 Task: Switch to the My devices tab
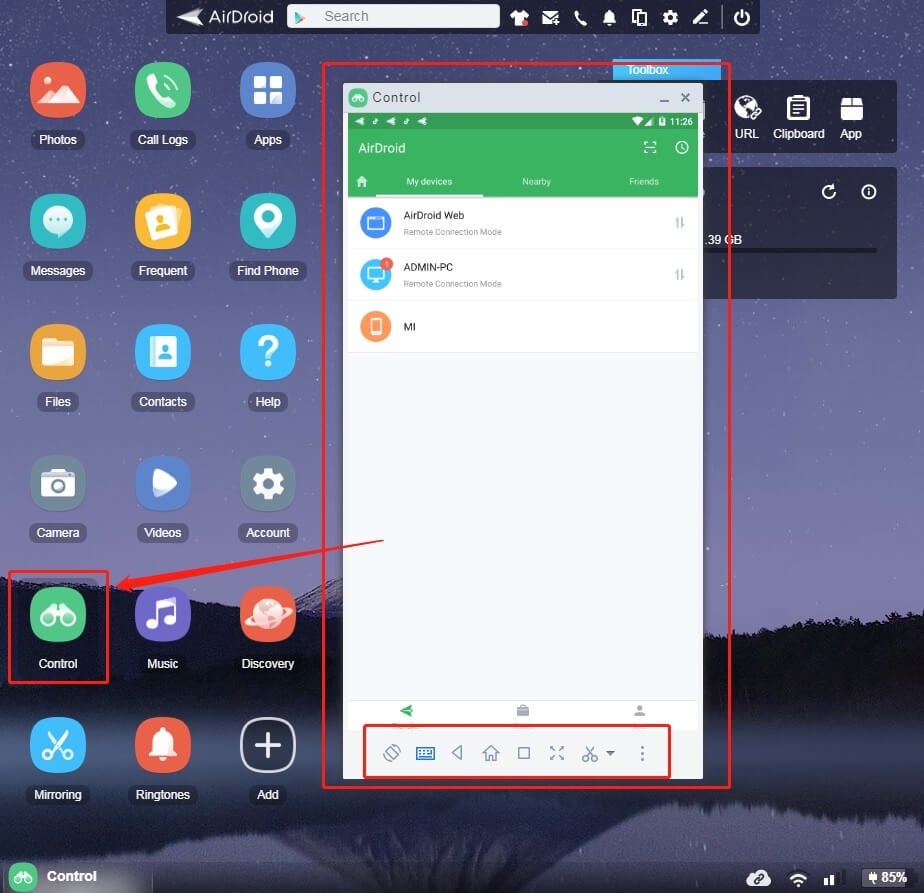click(x=429, y=182)
